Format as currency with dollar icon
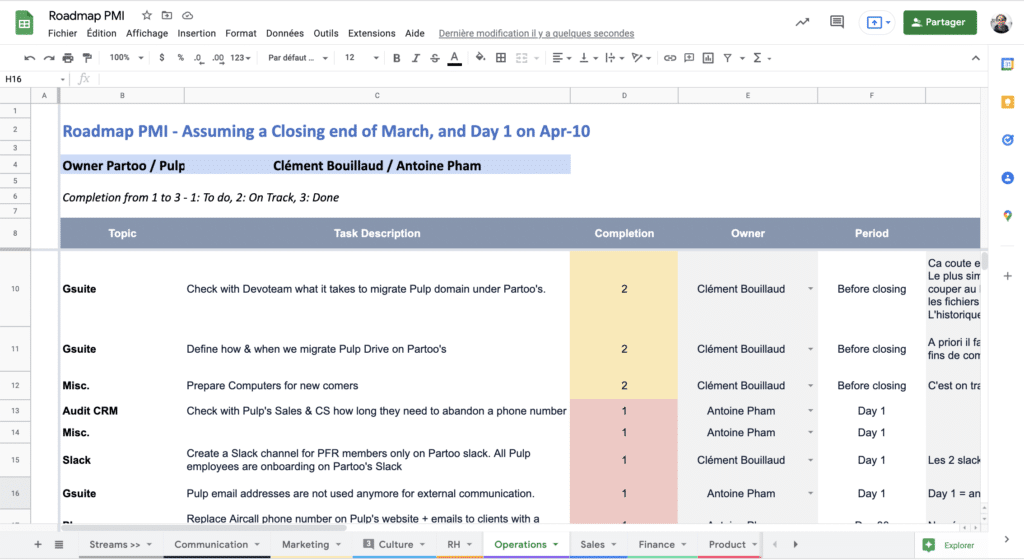The width and height of the screenshot is (1024, 560). [161, 58]
